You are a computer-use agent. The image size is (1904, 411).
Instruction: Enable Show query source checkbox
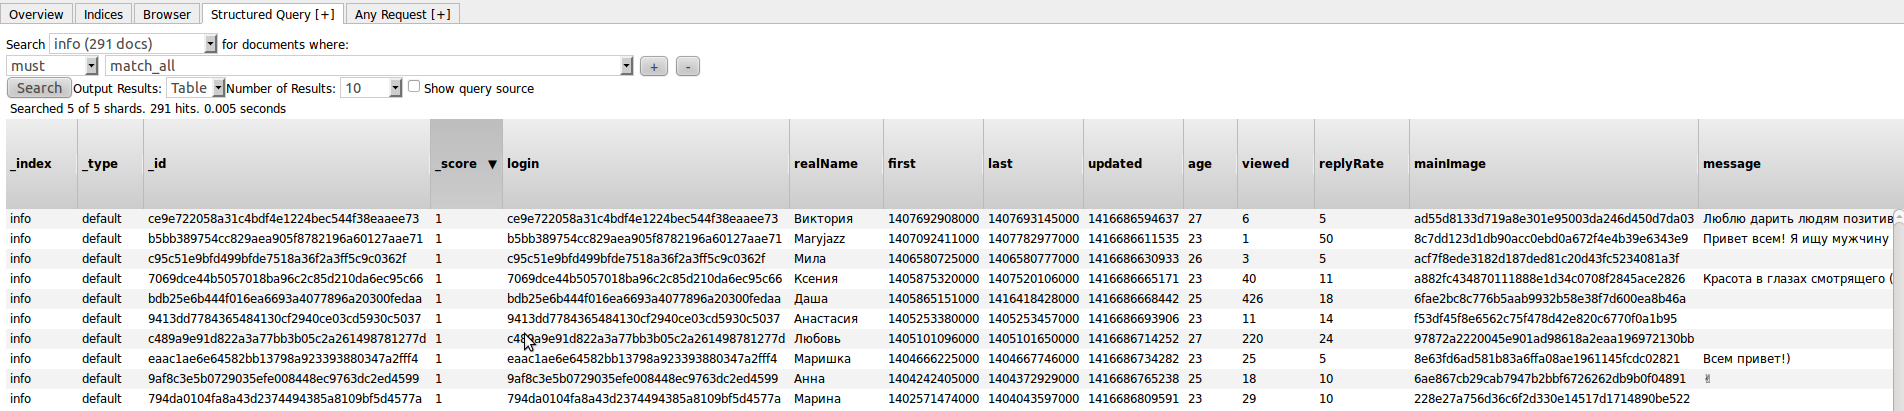click(414, 87)
